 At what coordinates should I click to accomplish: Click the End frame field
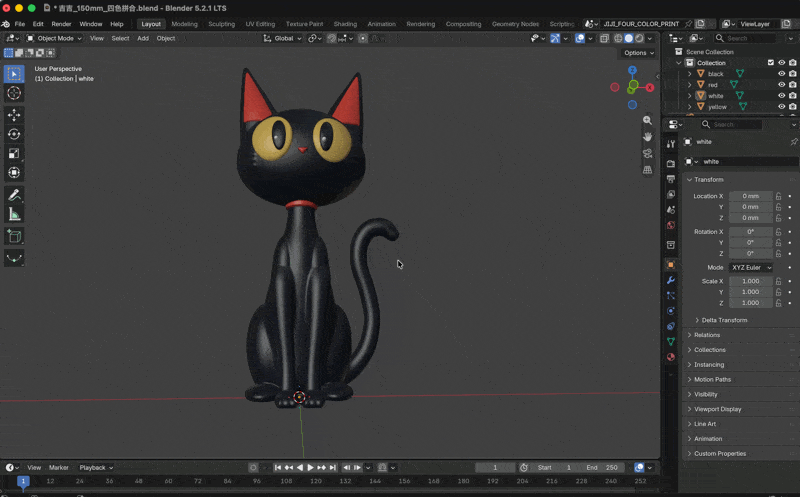pos(602,467)
